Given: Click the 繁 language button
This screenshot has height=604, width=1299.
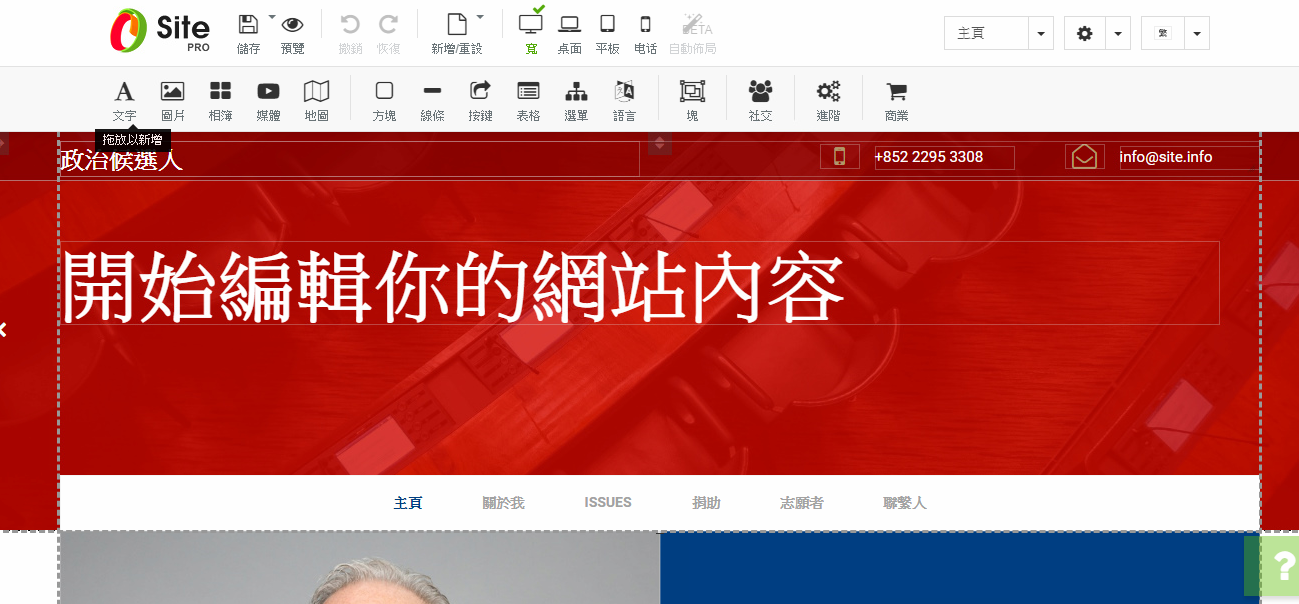Looking at the screenshot, I should pos(1163,33).
